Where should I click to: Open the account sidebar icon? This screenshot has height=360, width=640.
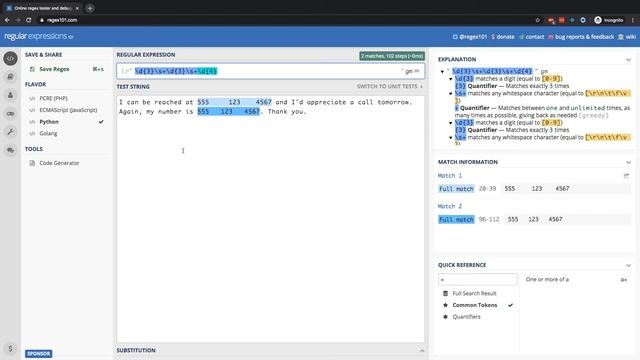click(11, 95)
